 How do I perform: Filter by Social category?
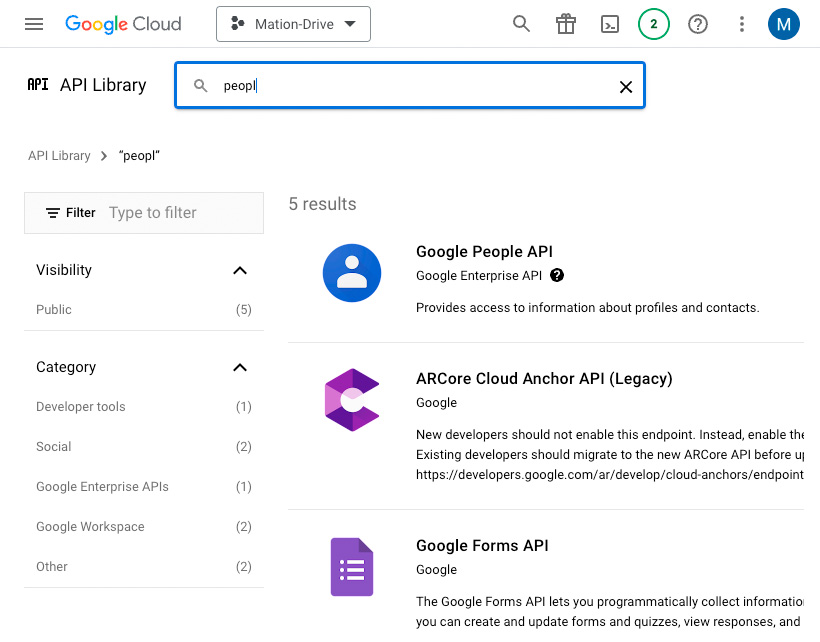144,446
